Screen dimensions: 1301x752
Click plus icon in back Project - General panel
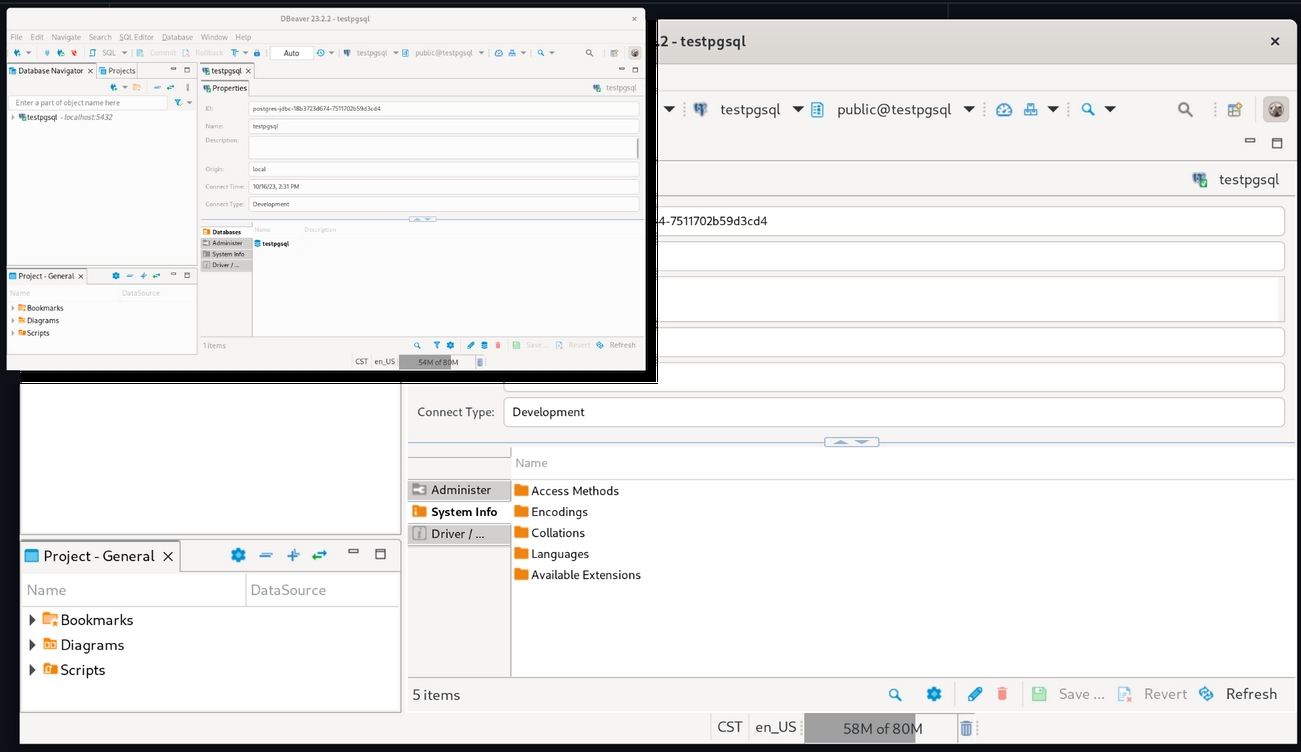point(293,555)
